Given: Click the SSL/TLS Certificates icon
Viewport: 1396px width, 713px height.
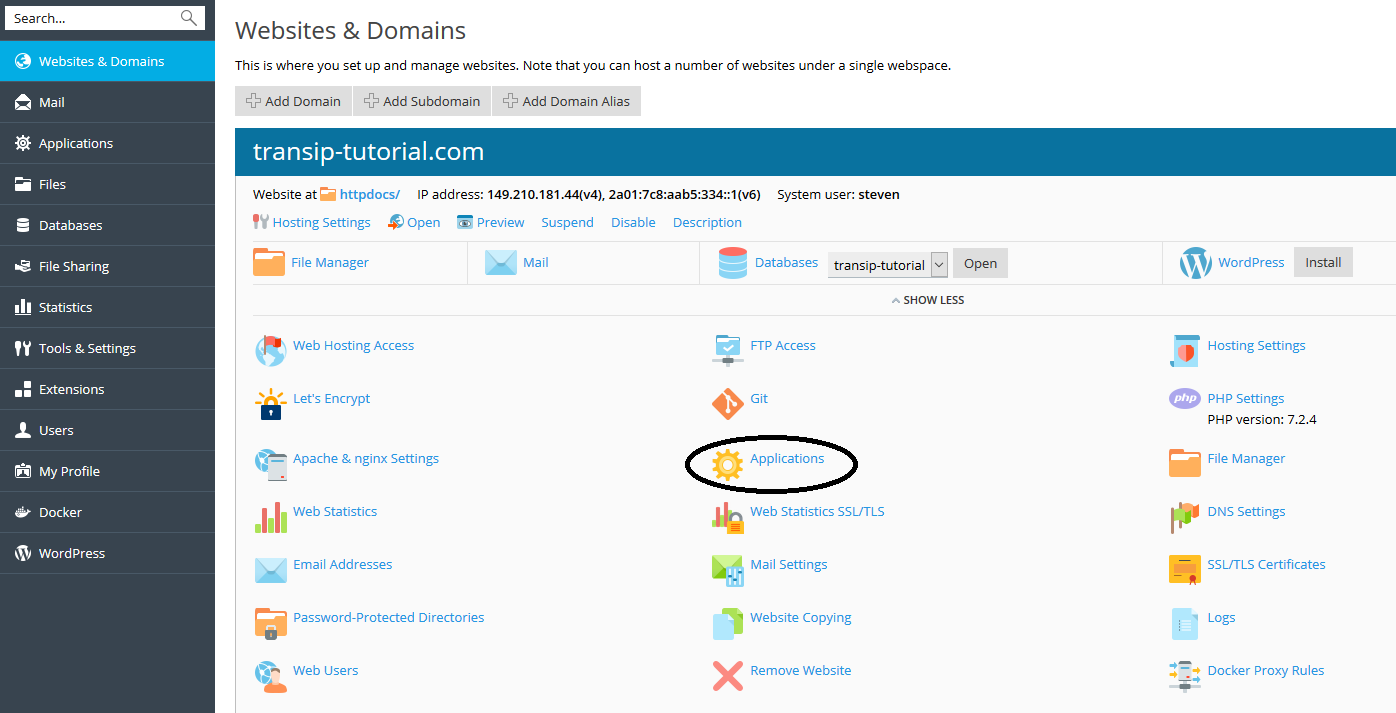Looking at the screenshot, I should (x=1185, y=570).
